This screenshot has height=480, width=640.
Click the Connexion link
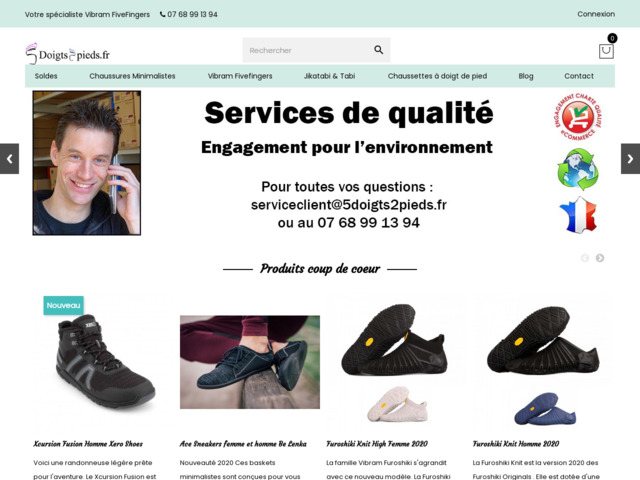pyautogui.click(x=596, y=14)
